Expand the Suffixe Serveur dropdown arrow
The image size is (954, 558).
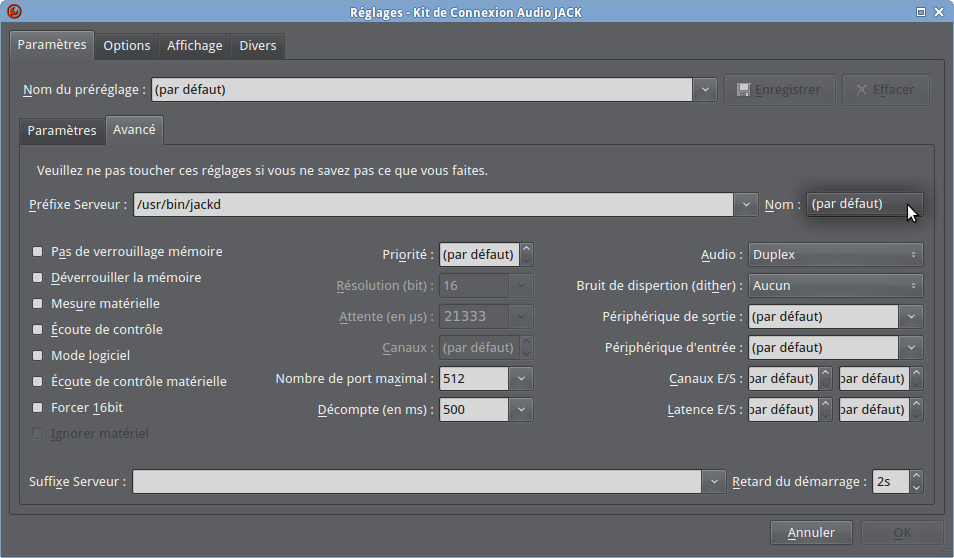pyautogui.click(x=714, y=481)
